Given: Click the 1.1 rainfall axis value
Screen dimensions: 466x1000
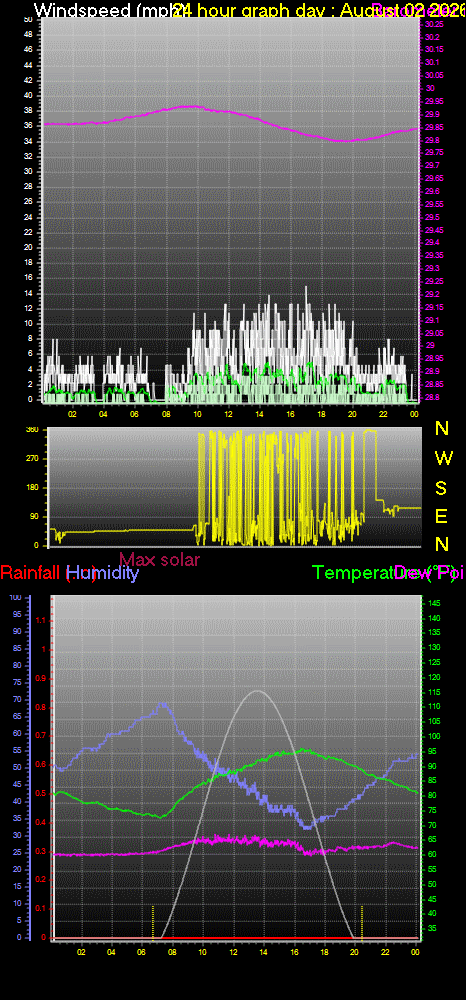Looking at the screenshot, I should tap(43, 620).
